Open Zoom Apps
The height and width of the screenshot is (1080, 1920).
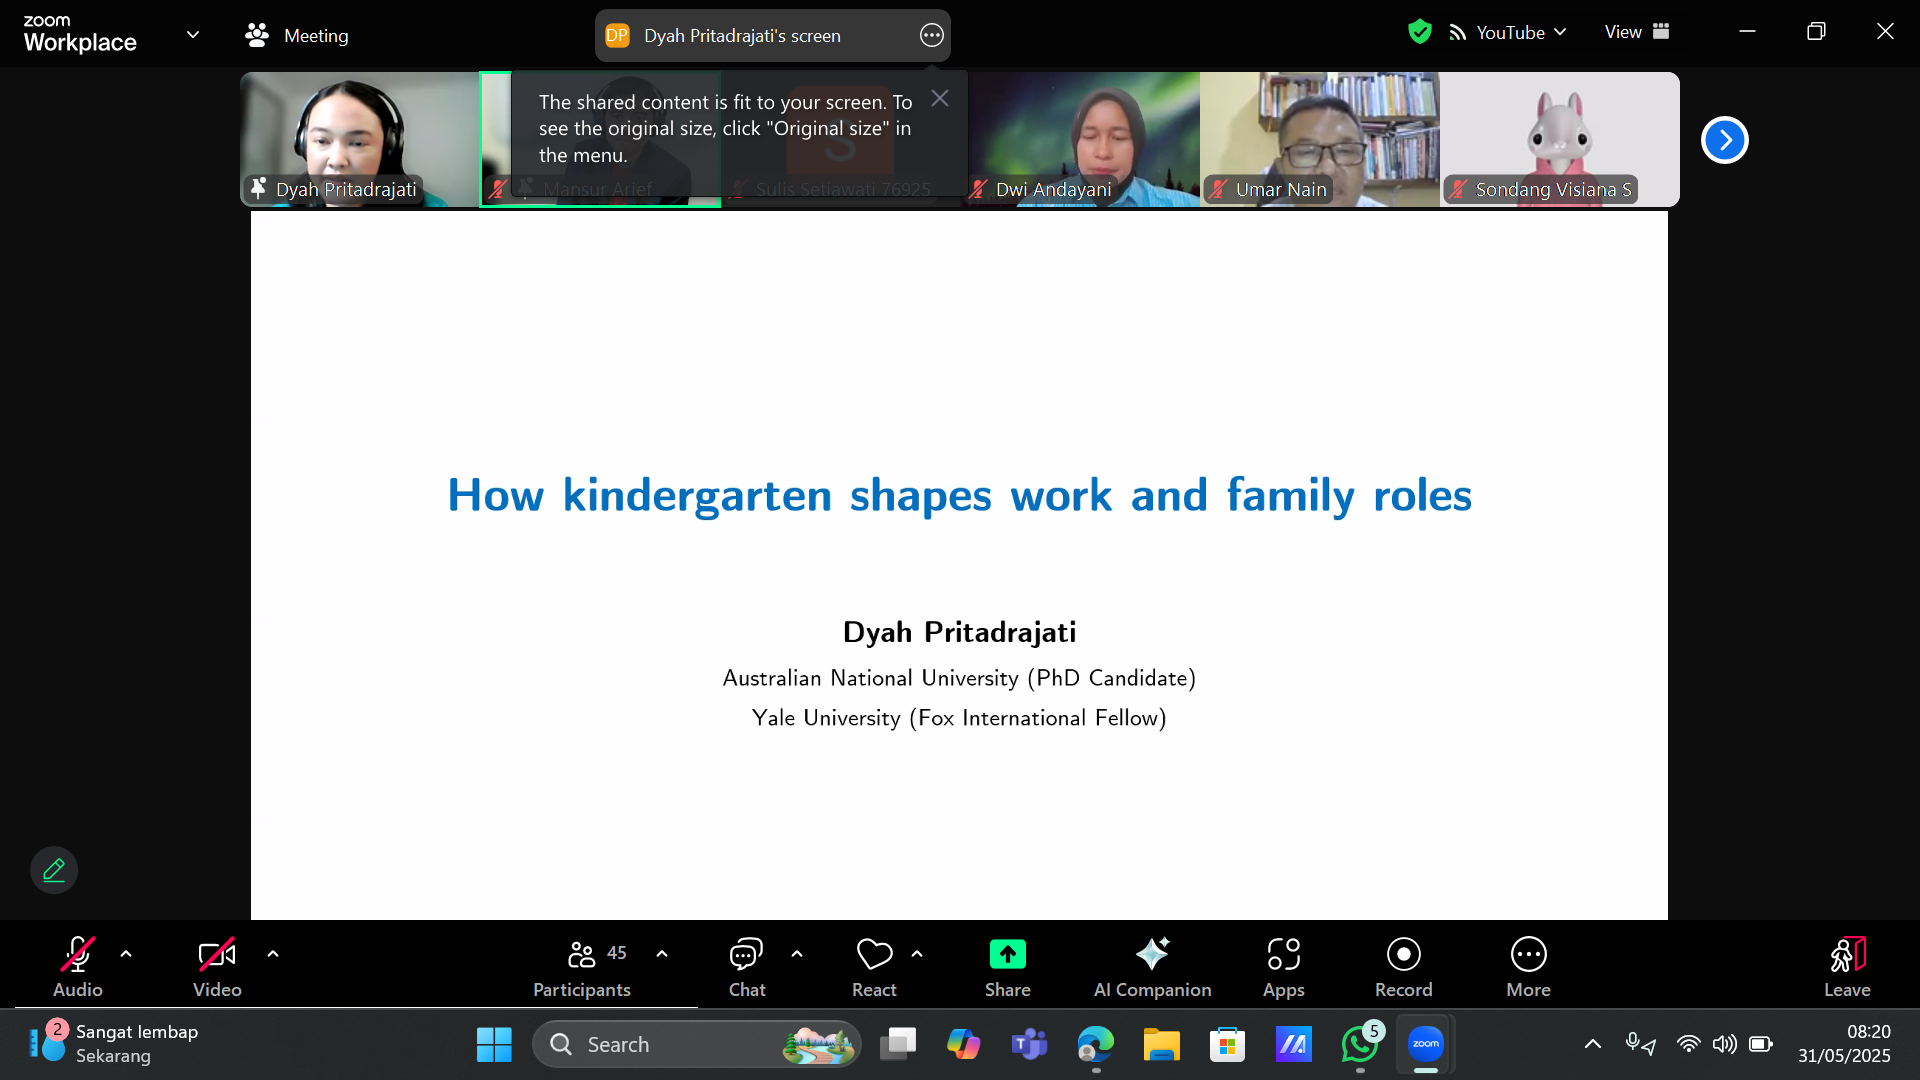[1284, 967]
